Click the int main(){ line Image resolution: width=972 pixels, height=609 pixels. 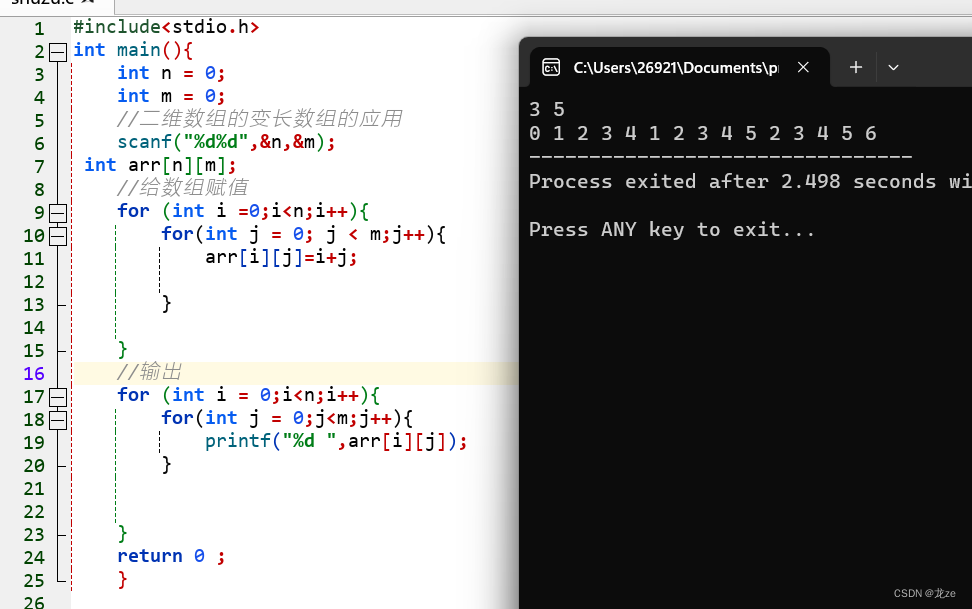133,50
